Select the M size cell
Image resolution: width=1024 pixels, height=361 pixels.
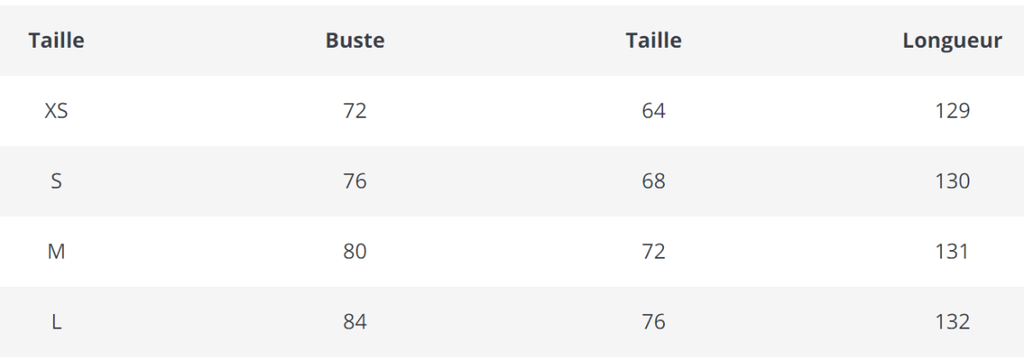(56, 251)
